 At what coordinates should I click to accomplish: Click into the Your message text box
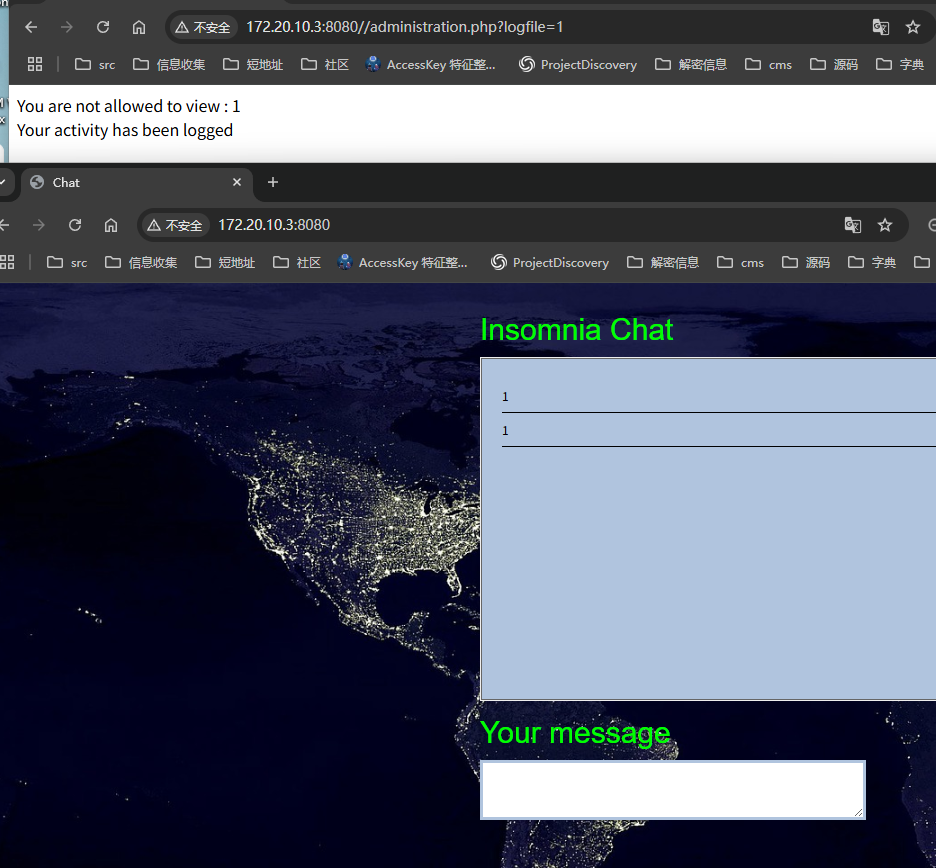coord(672,789)
